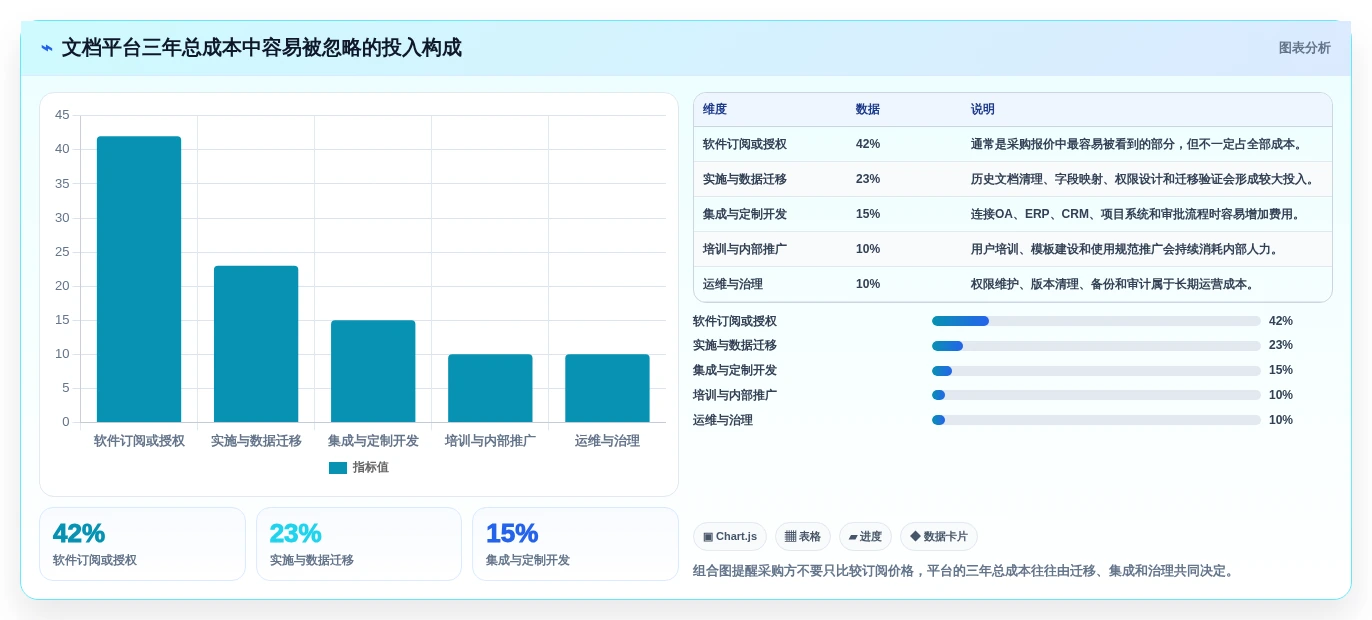The width and height of the screenshot is (1372, 620).
Task: Open the 15% 集成与定制开发 stat card
Action: (575, 544)
